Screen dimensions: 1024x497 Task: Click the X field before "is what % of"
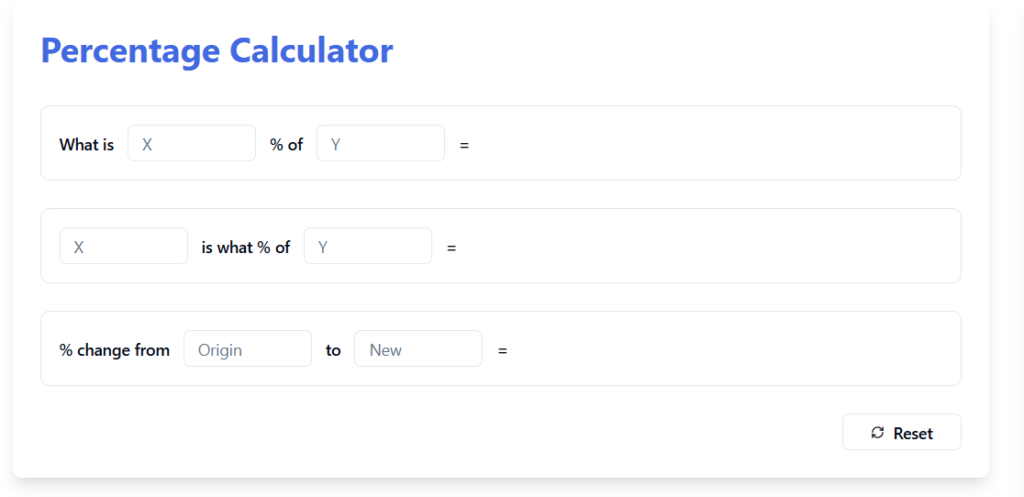123,246
